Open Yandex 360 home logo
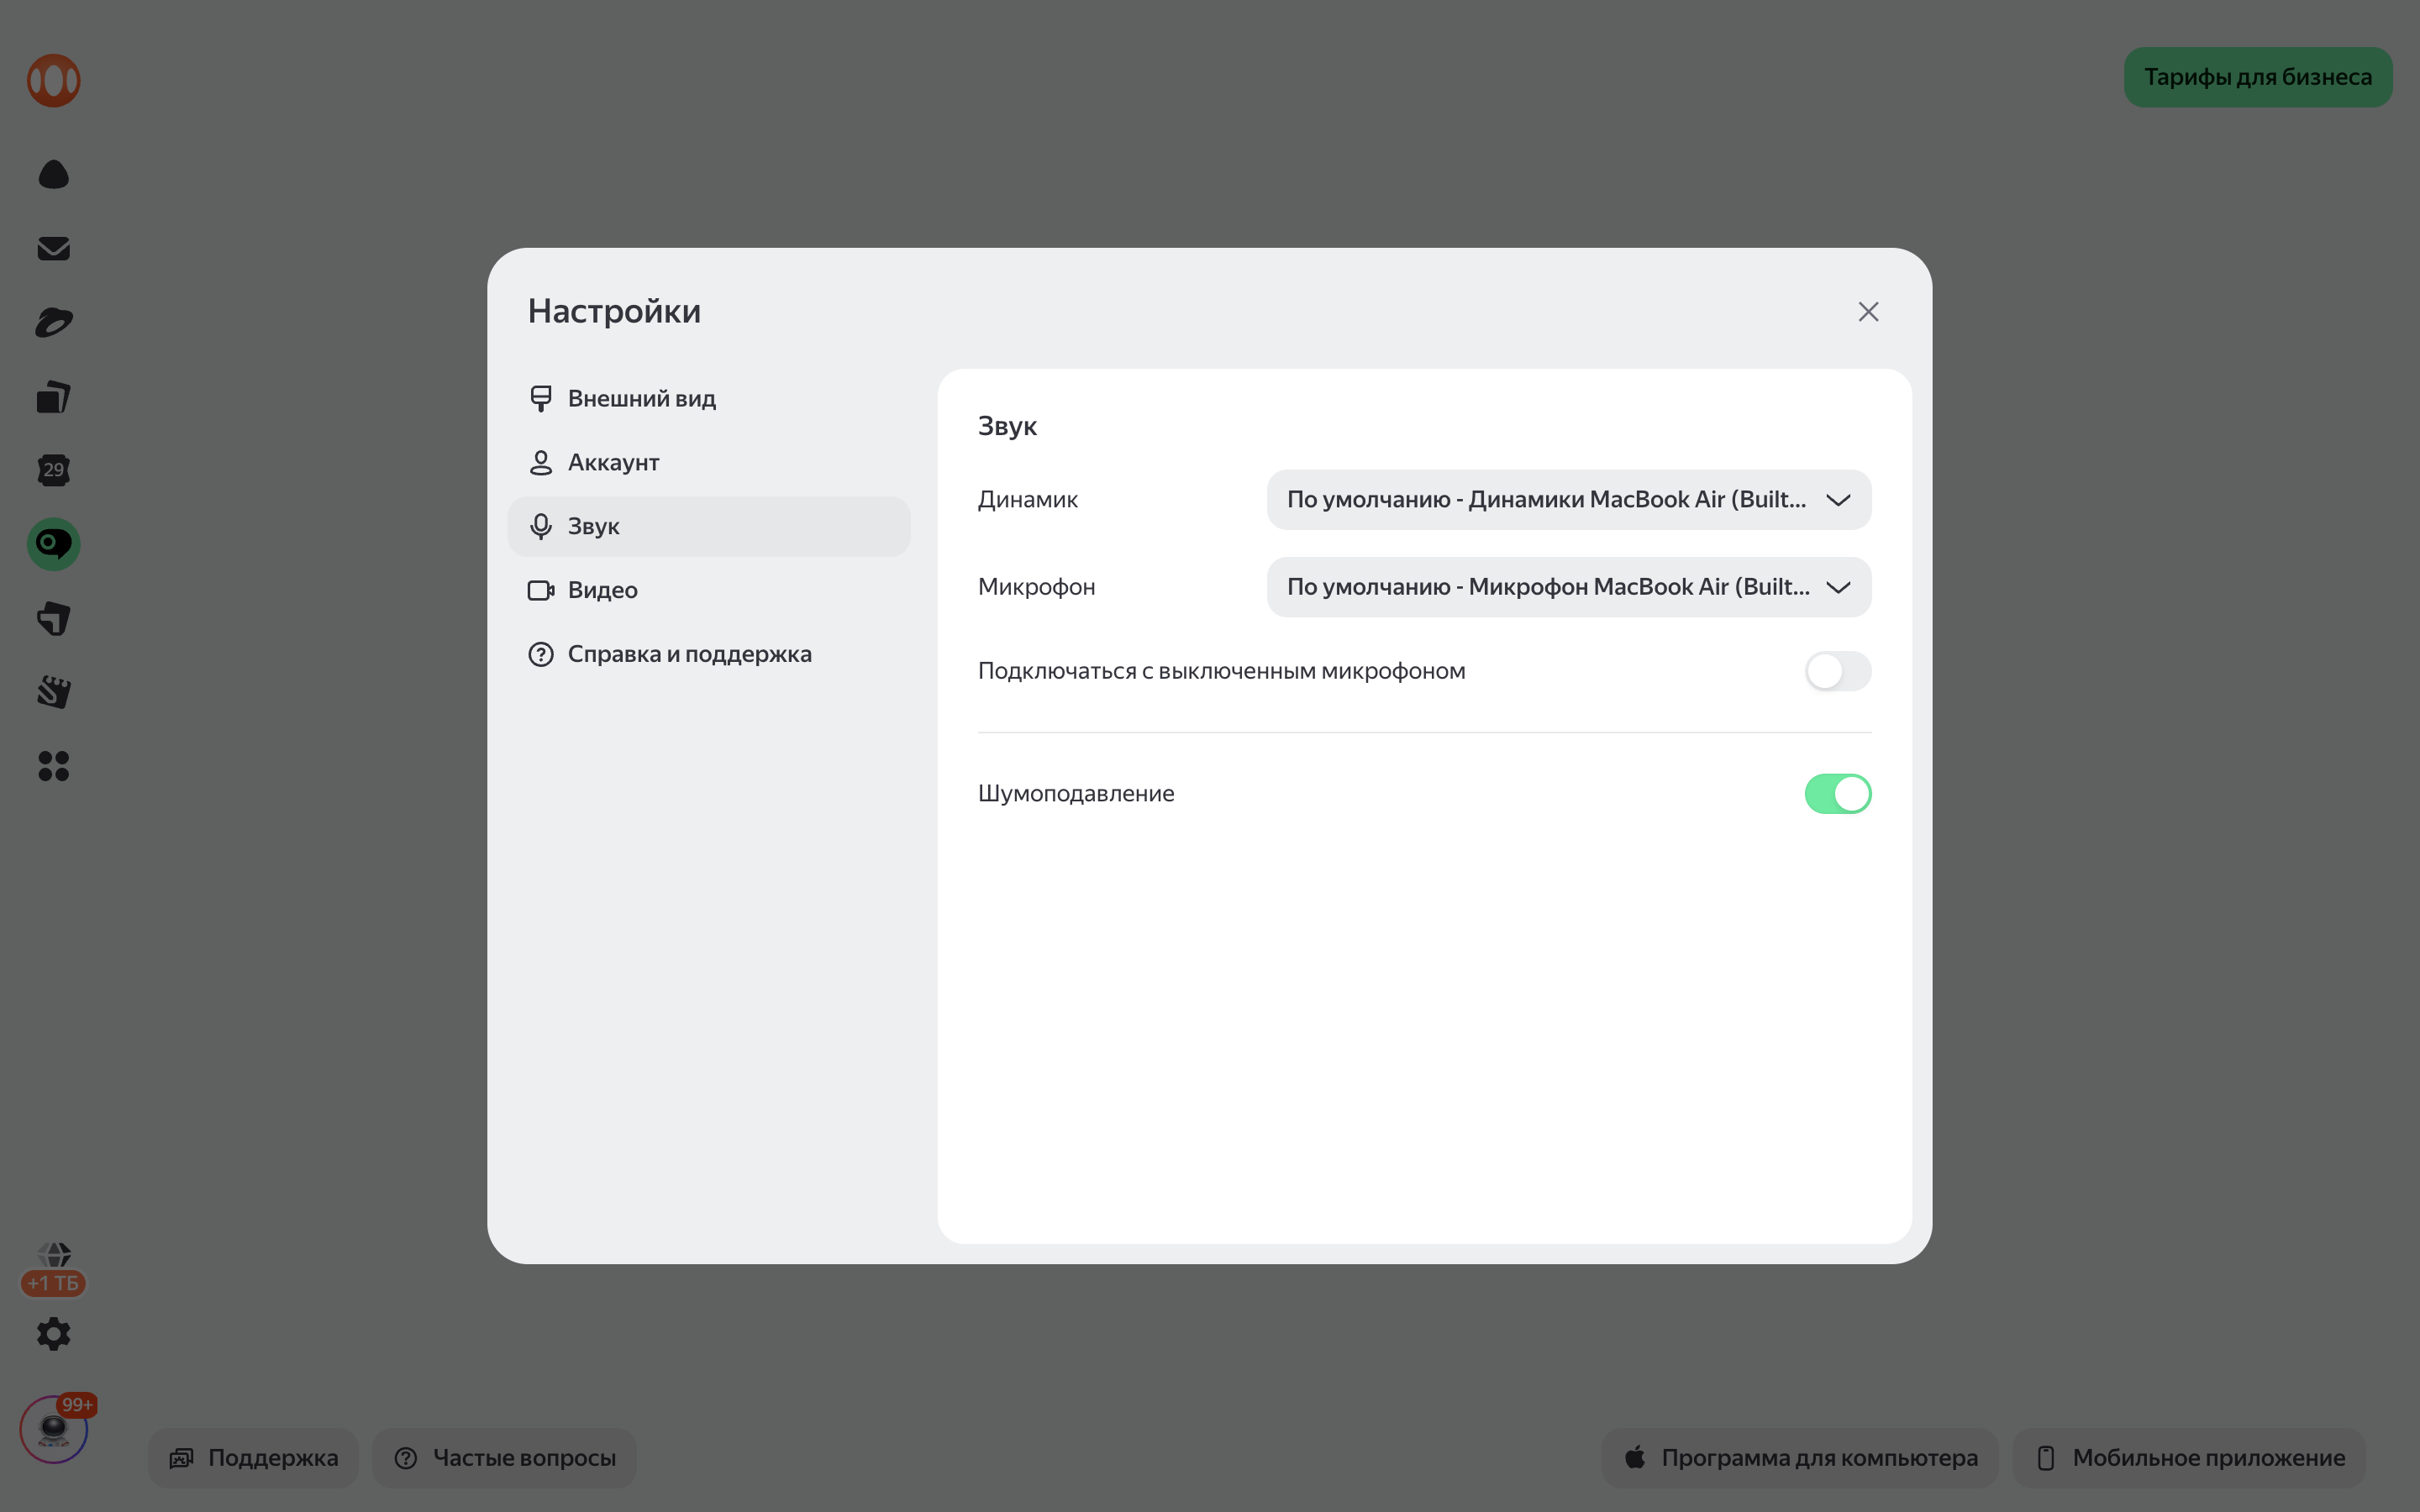This screenshot has width=2420, height=1512. [x=53, y=80]
